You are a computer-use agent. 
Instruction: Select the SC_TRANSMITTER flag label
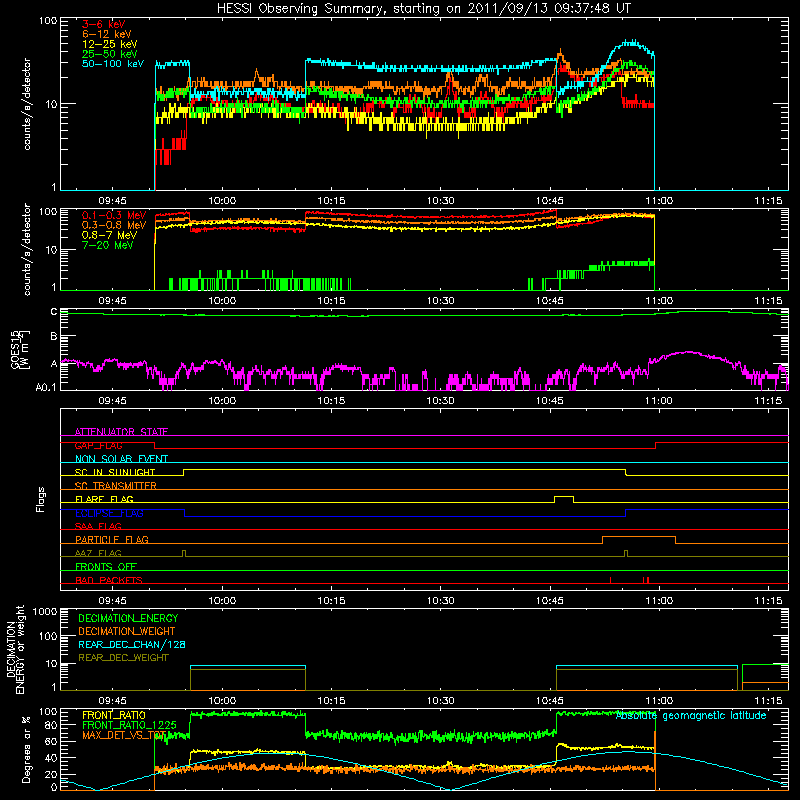(116, 485)
